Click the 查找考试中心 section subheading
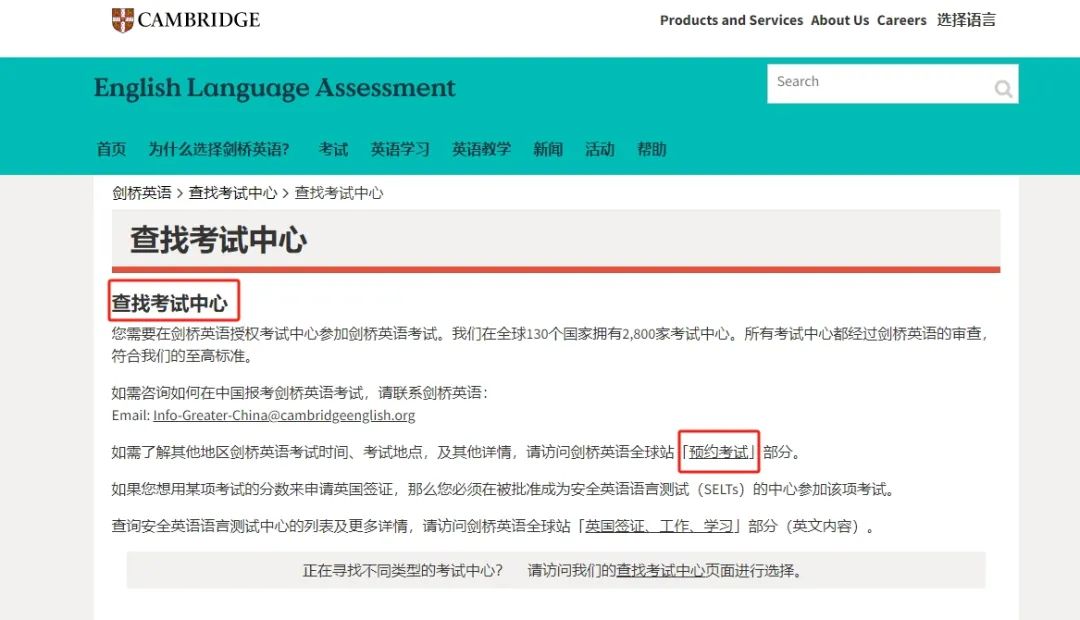This screenshot has height=620, width=1080. point(169,303)
